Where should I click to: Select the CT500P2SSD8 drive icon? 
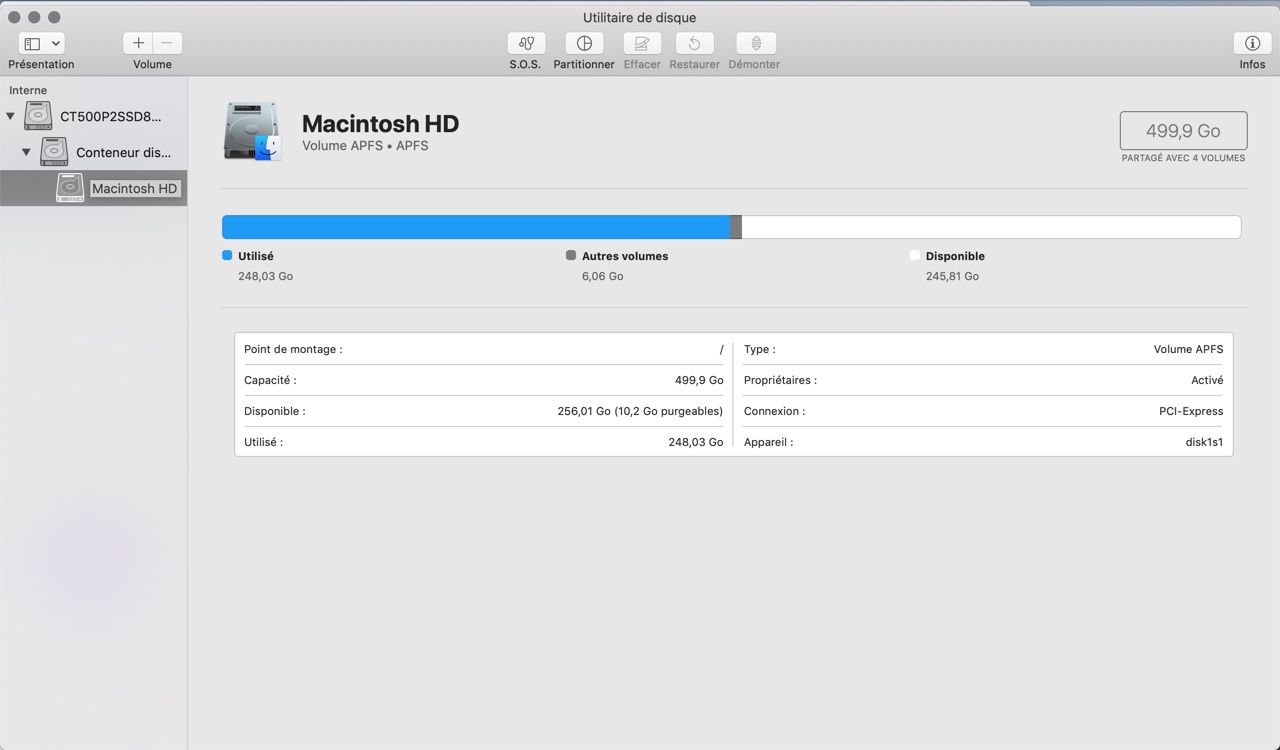pos(38,116)
